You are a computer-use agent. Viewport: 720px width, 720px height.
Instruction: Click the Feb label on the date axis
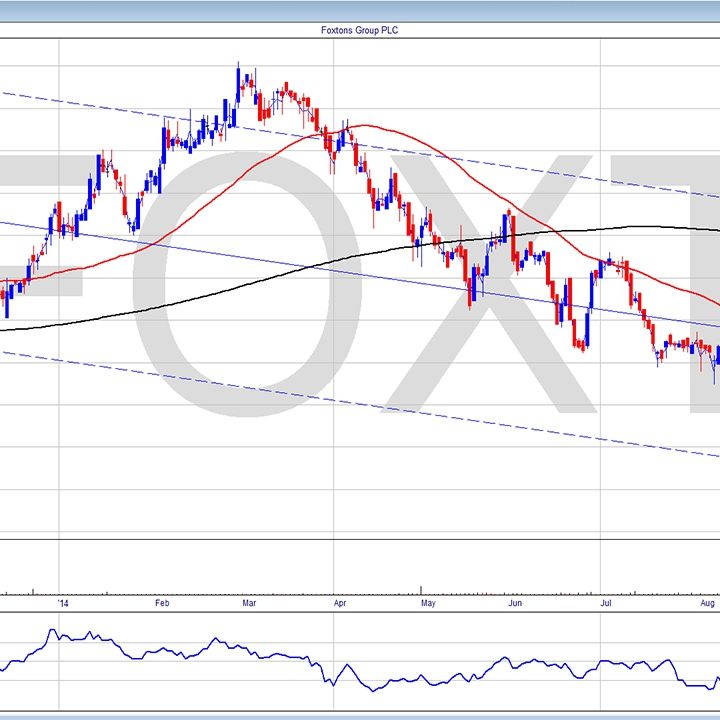[164, 603]
